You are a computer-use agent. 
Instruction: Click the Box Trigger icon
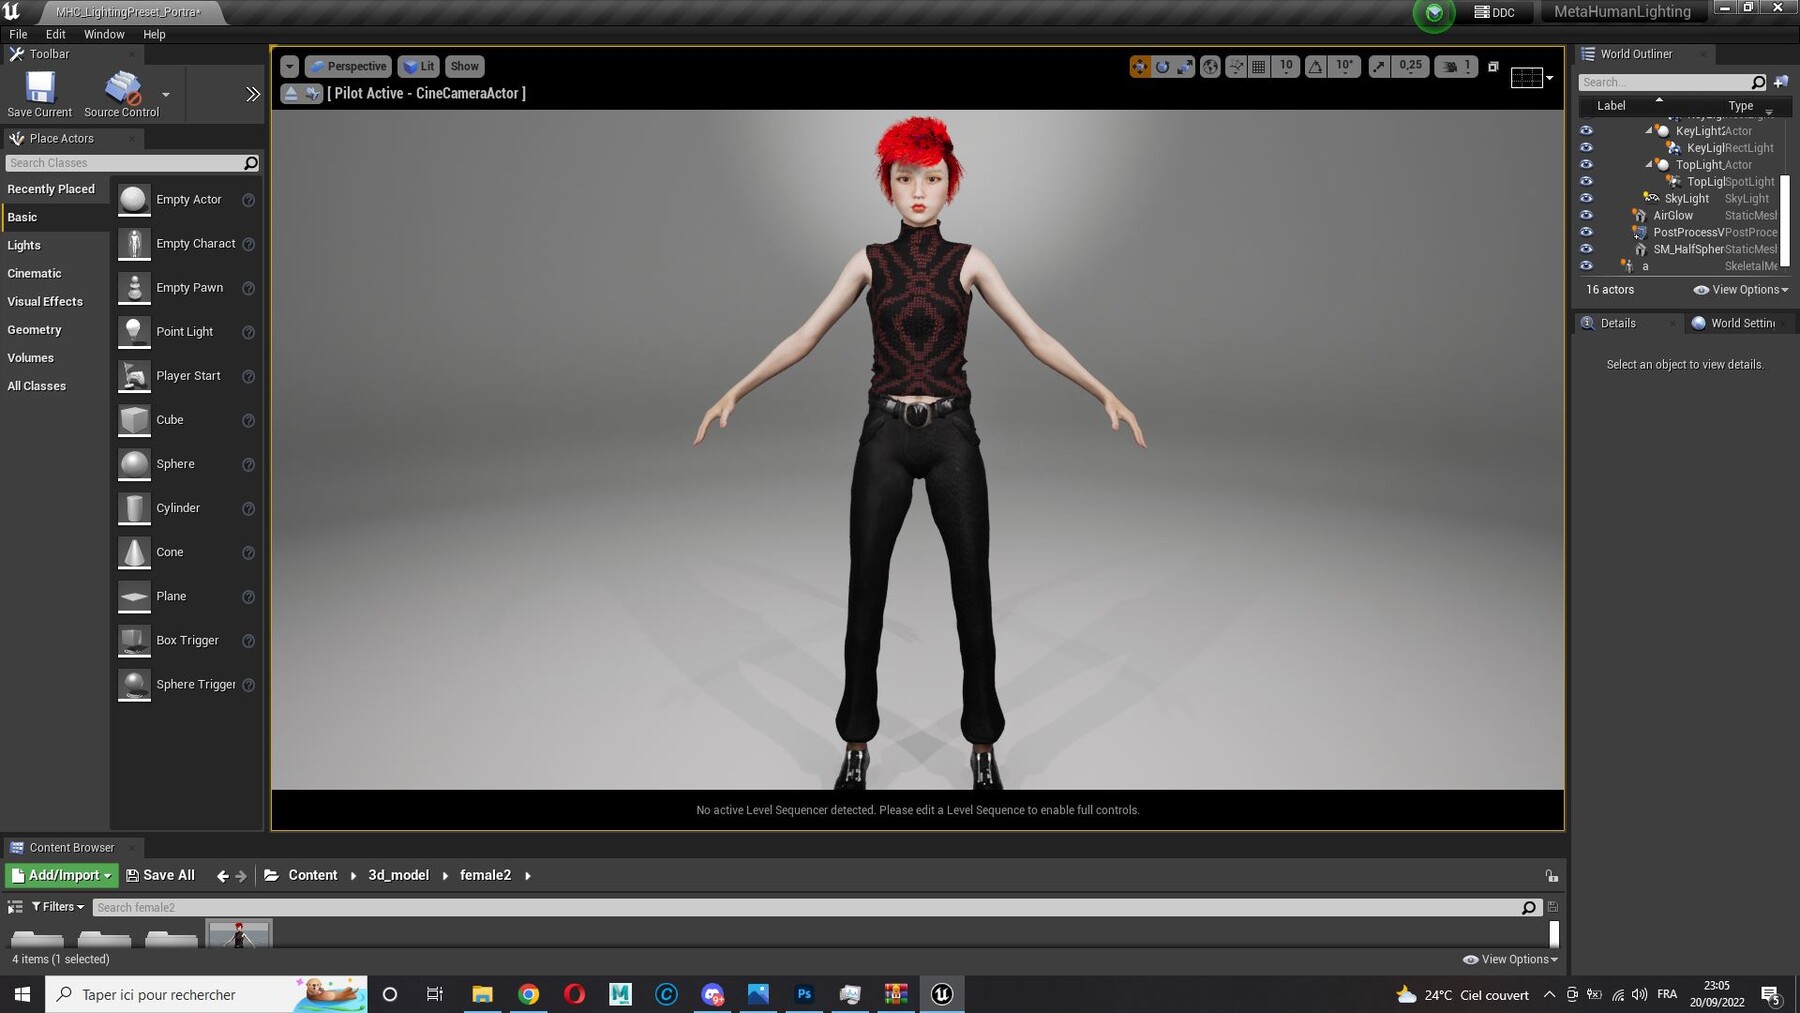point(134,640)
